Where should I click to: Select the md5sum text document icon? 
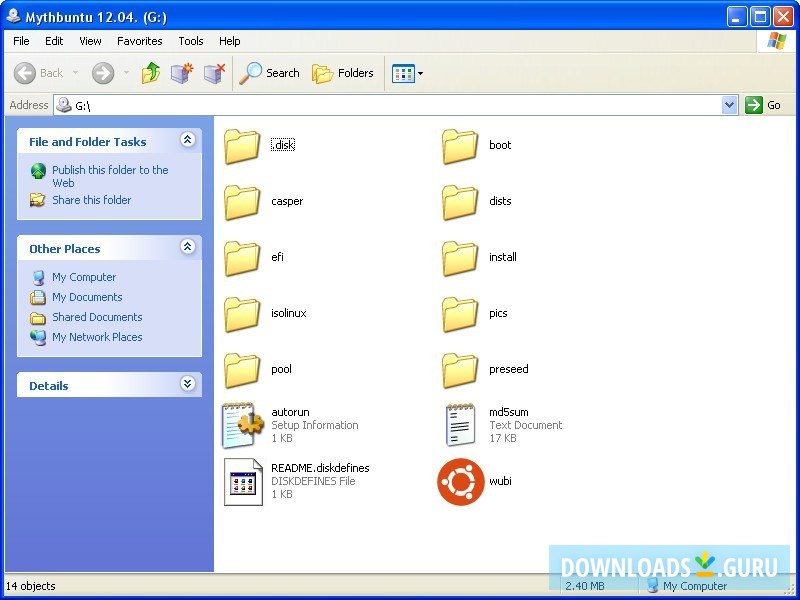coord(461,425)
